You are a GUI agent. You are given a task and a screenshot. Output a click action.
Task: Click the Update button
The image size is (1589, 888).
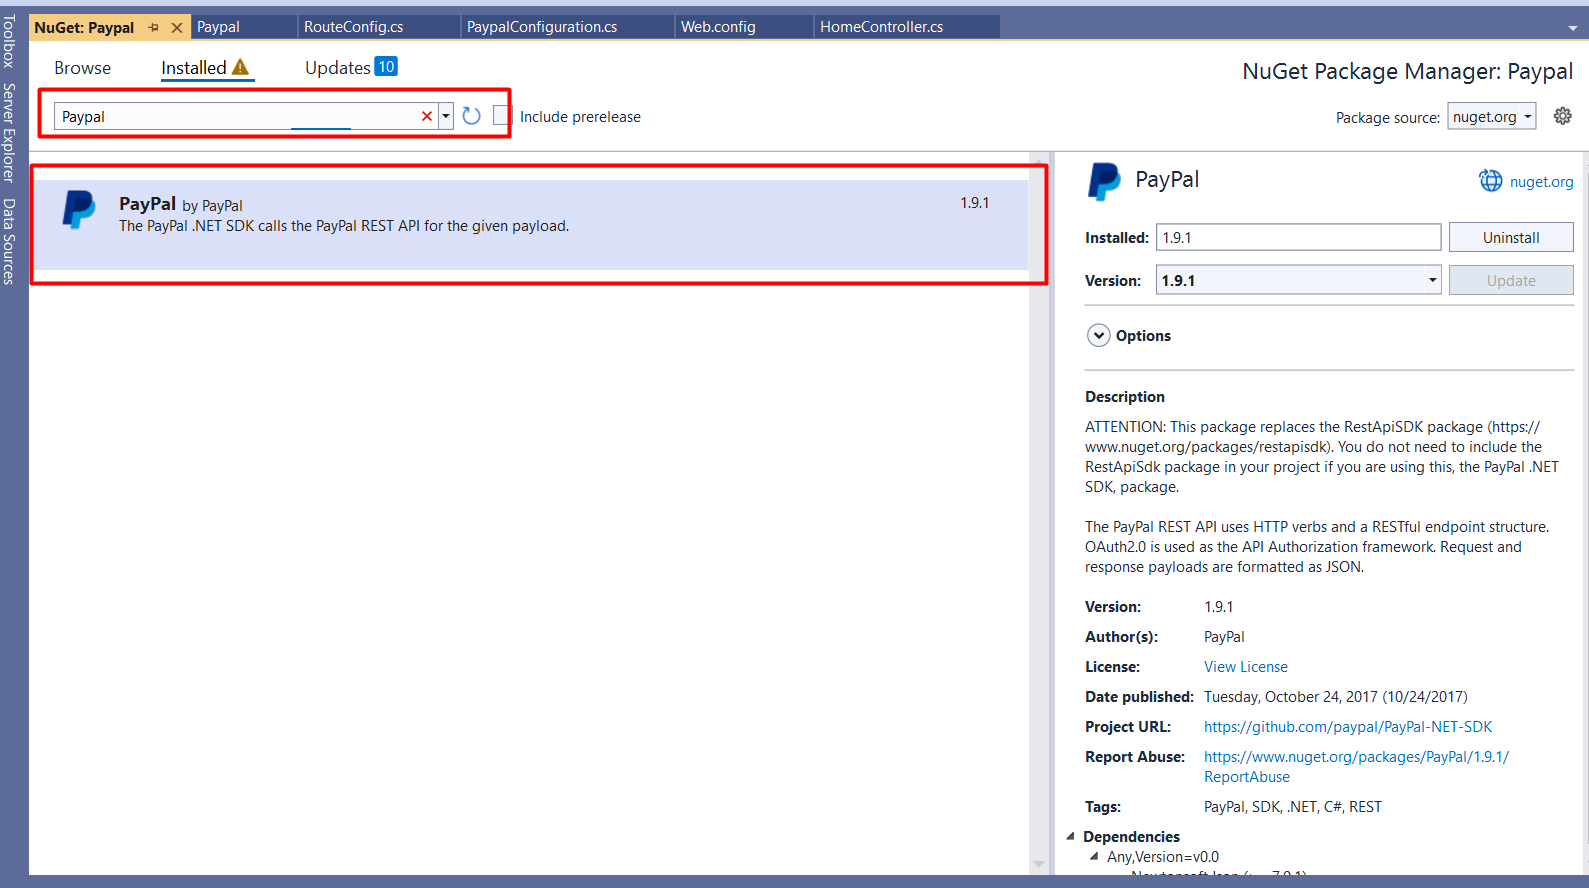pyautogui.click(x=1511, y=280)
